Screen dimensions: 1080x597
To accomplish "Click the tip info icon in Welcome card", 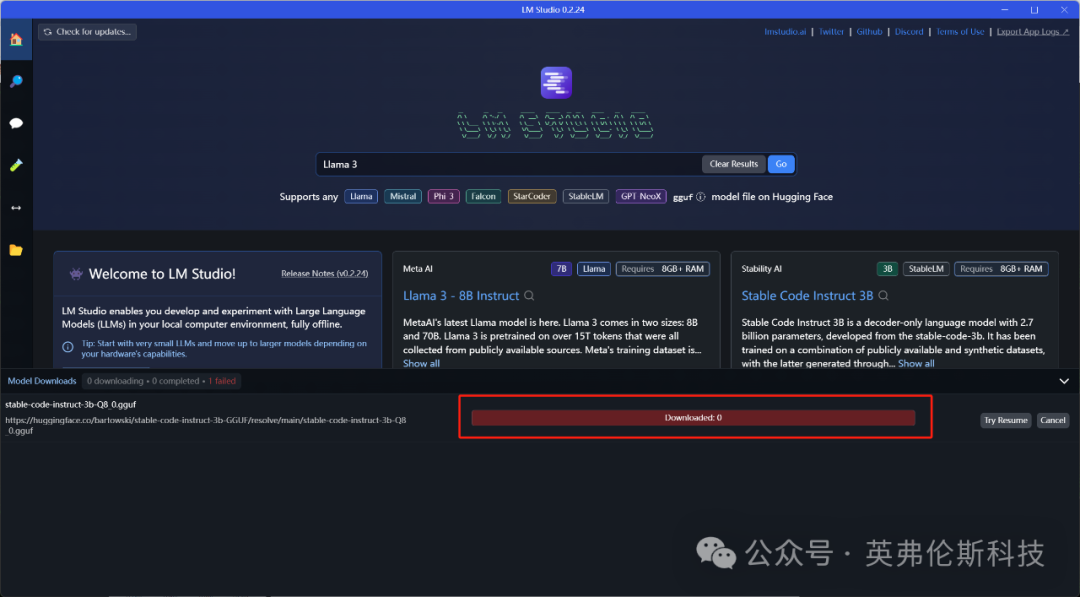I will [x=68, y=348].
